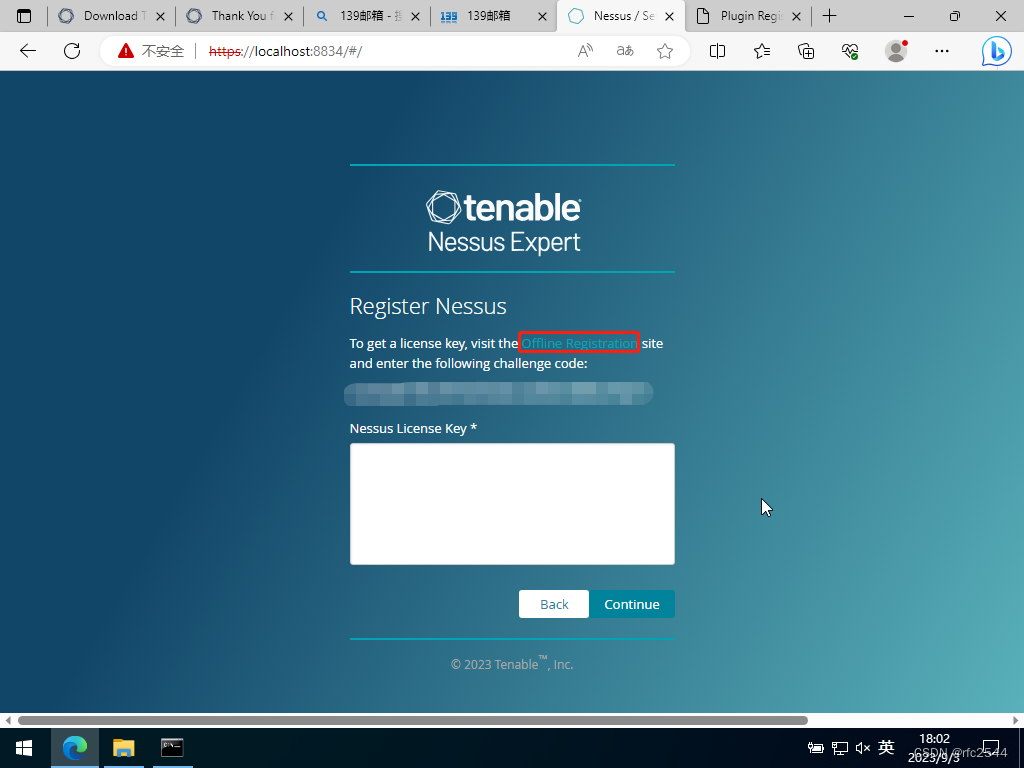Viewport: 1024px width, 768px height.
Task: Click the not-secure warning triangle icon
Action: click(x=126, y=51)
